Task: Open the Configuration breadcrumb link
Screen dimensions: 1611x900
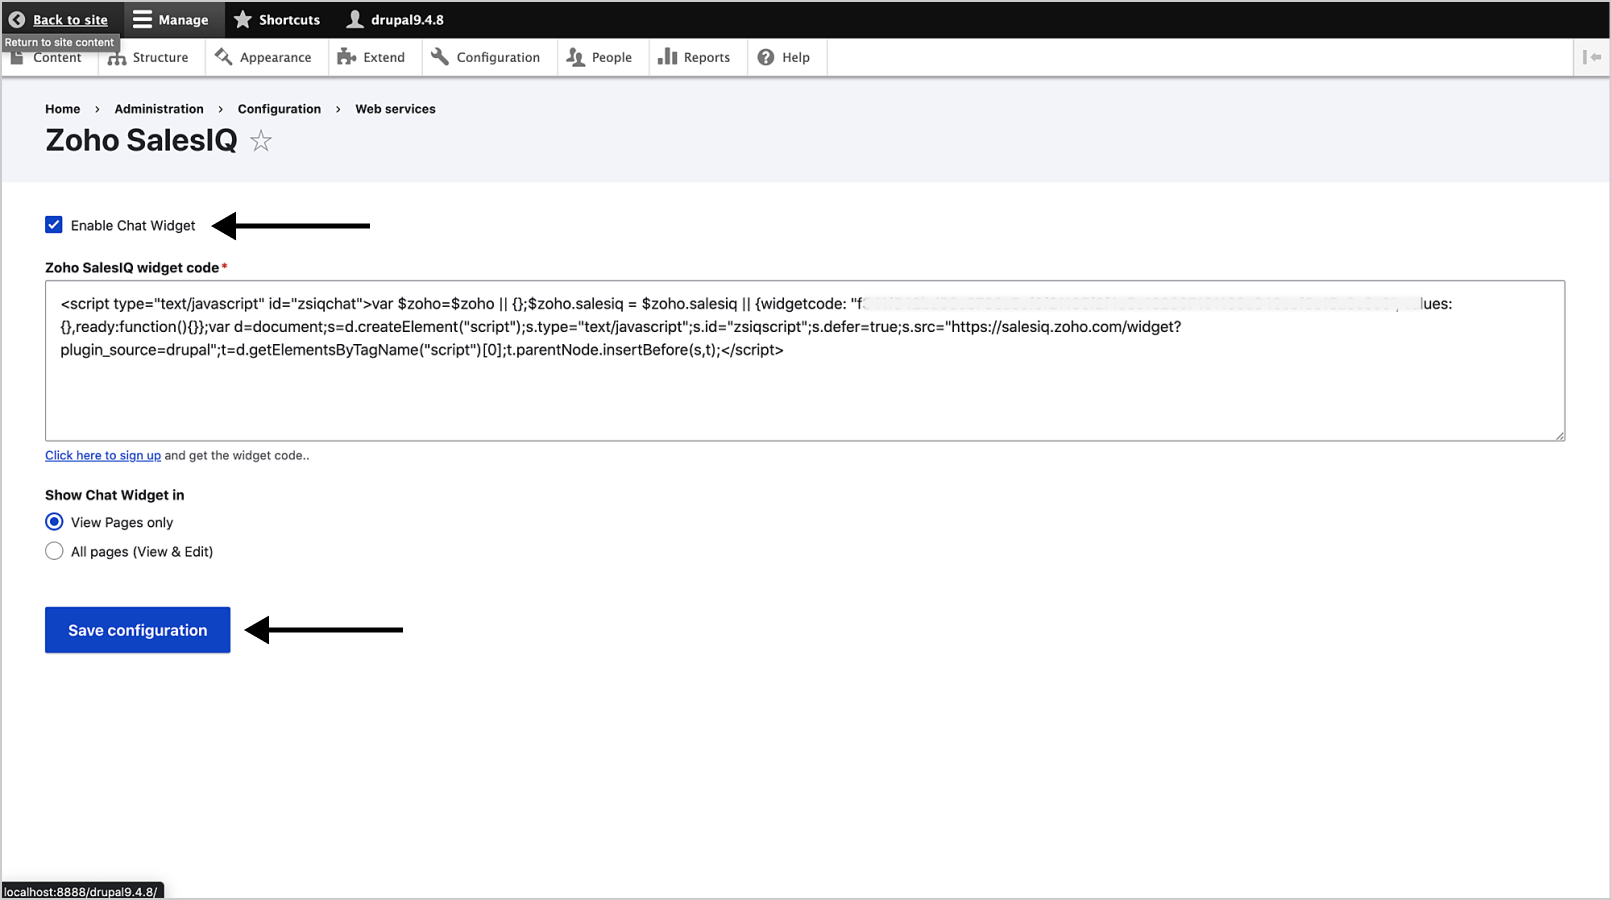Action: 279,109
